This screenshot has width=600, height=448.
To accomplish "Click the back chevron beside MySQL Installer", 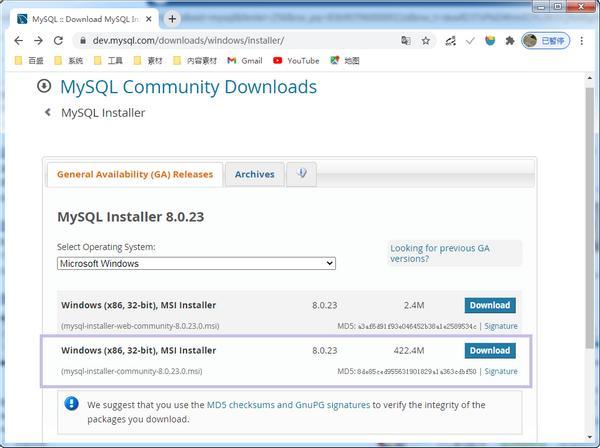I will click(48, 112).
